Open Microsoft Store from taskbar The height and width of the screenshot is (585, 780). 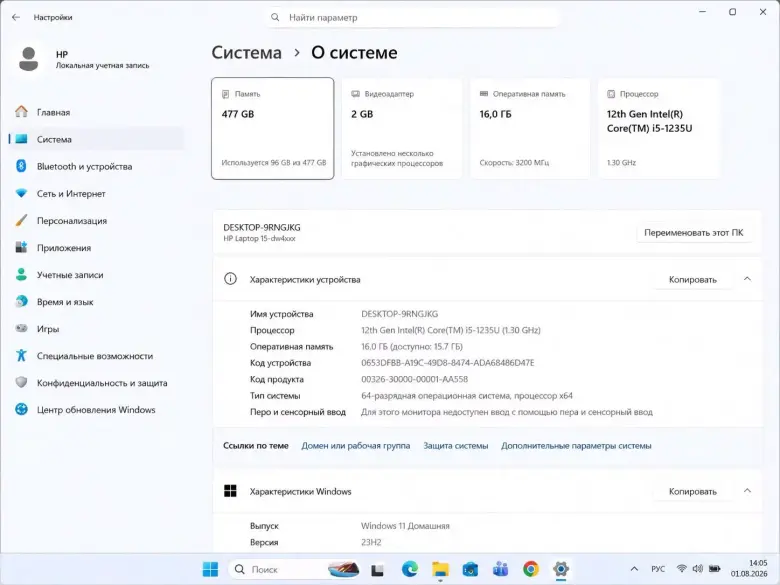tap(470, 569)
